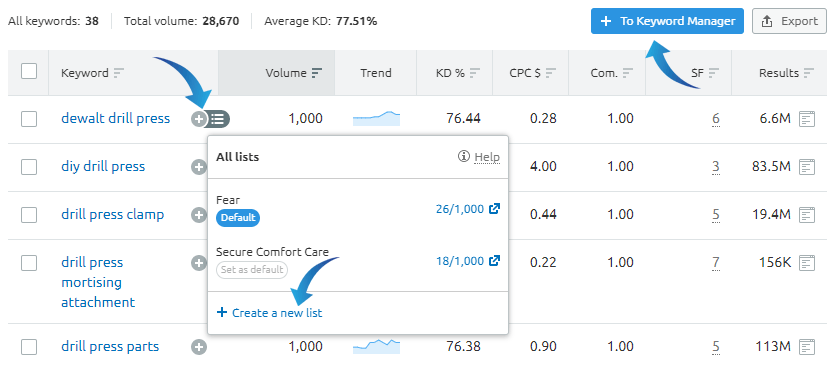Open Secure Comfort Care list external link icon
The image size is (833, 369).
click(494, 261)
